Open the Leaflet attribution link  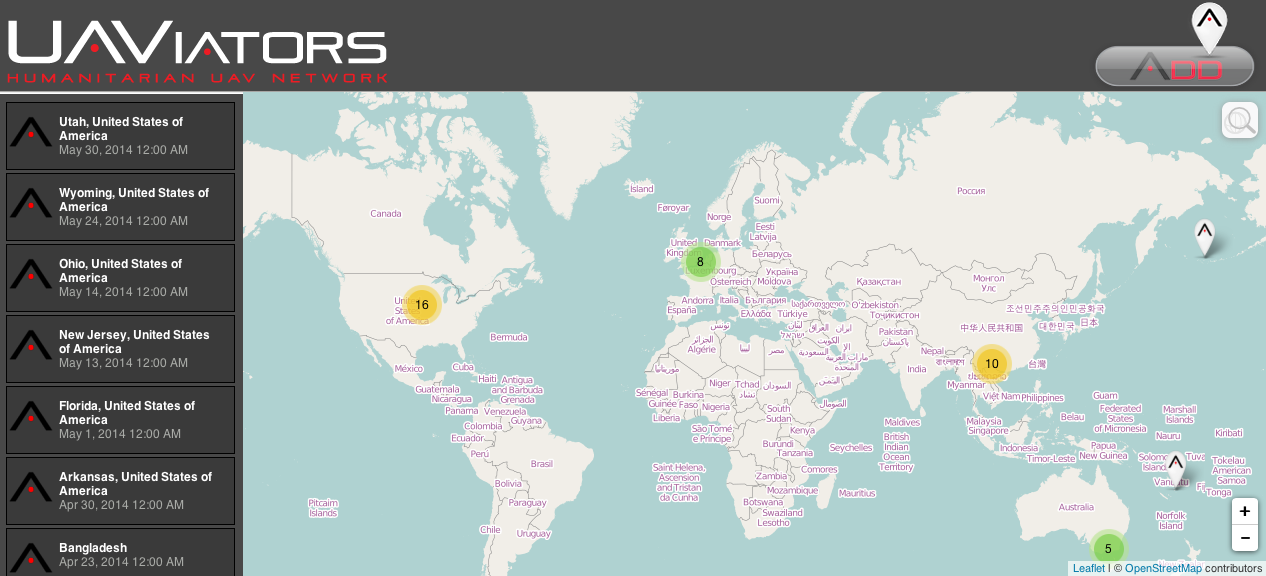(1088, 568)
